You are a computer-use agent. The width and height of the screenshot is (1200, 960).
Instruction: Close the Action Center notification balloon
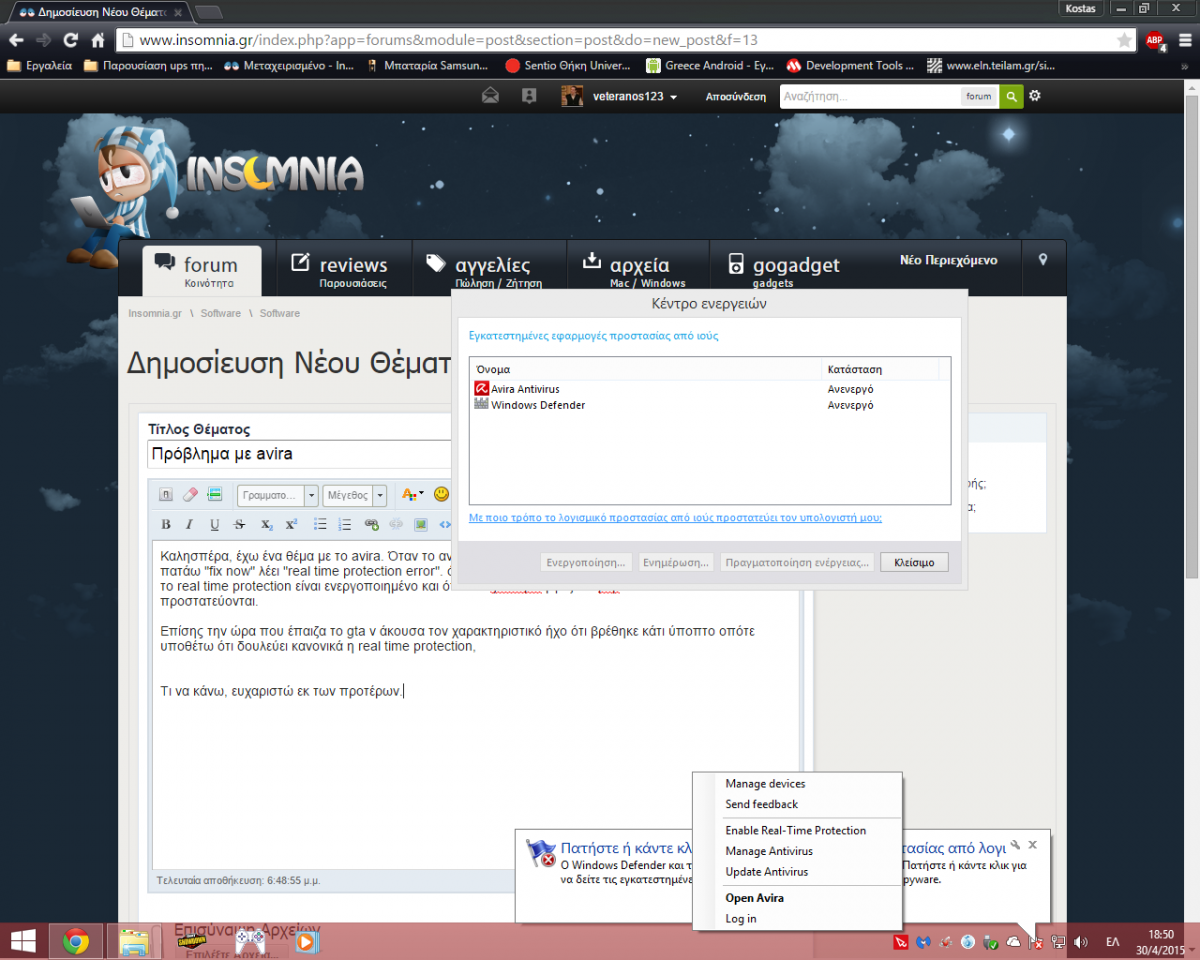[1033, 845]
